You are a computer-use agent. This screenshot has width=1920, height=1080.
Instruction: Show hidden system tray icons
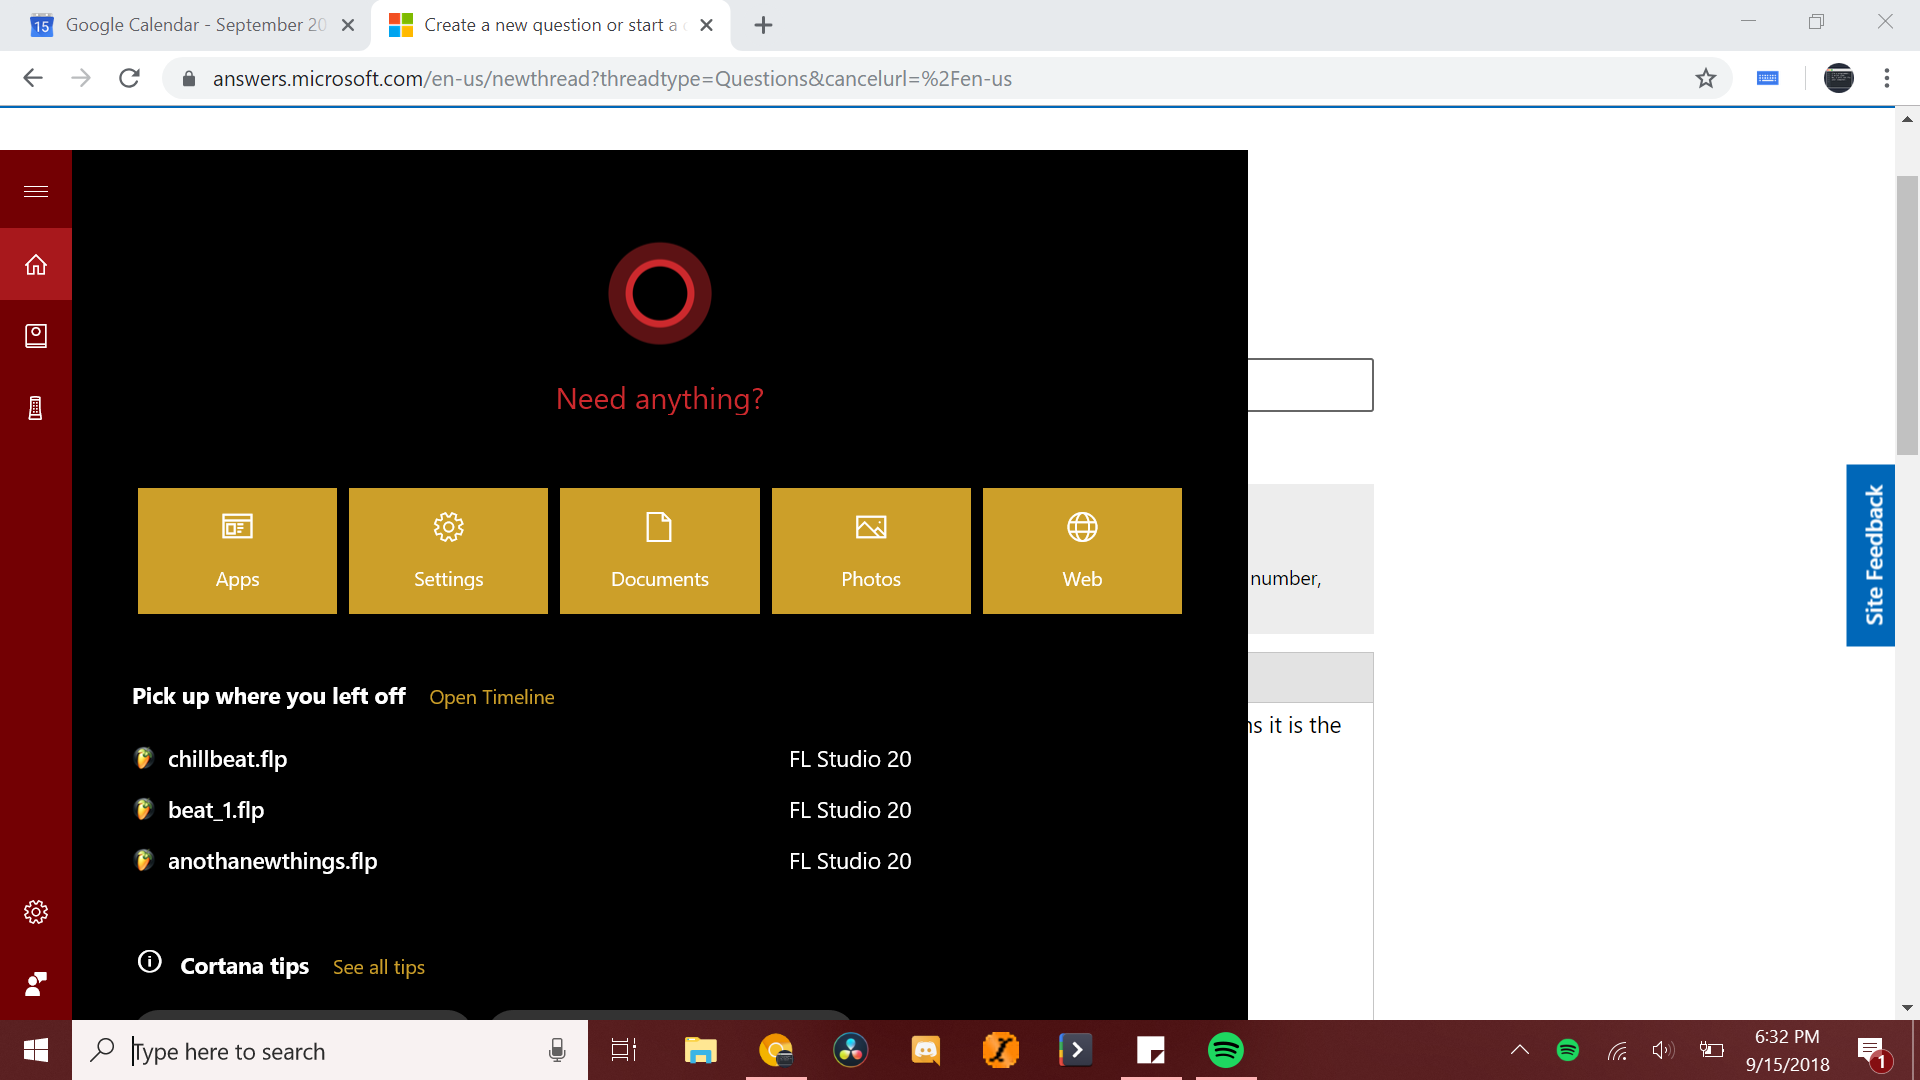point(1519,1050)
